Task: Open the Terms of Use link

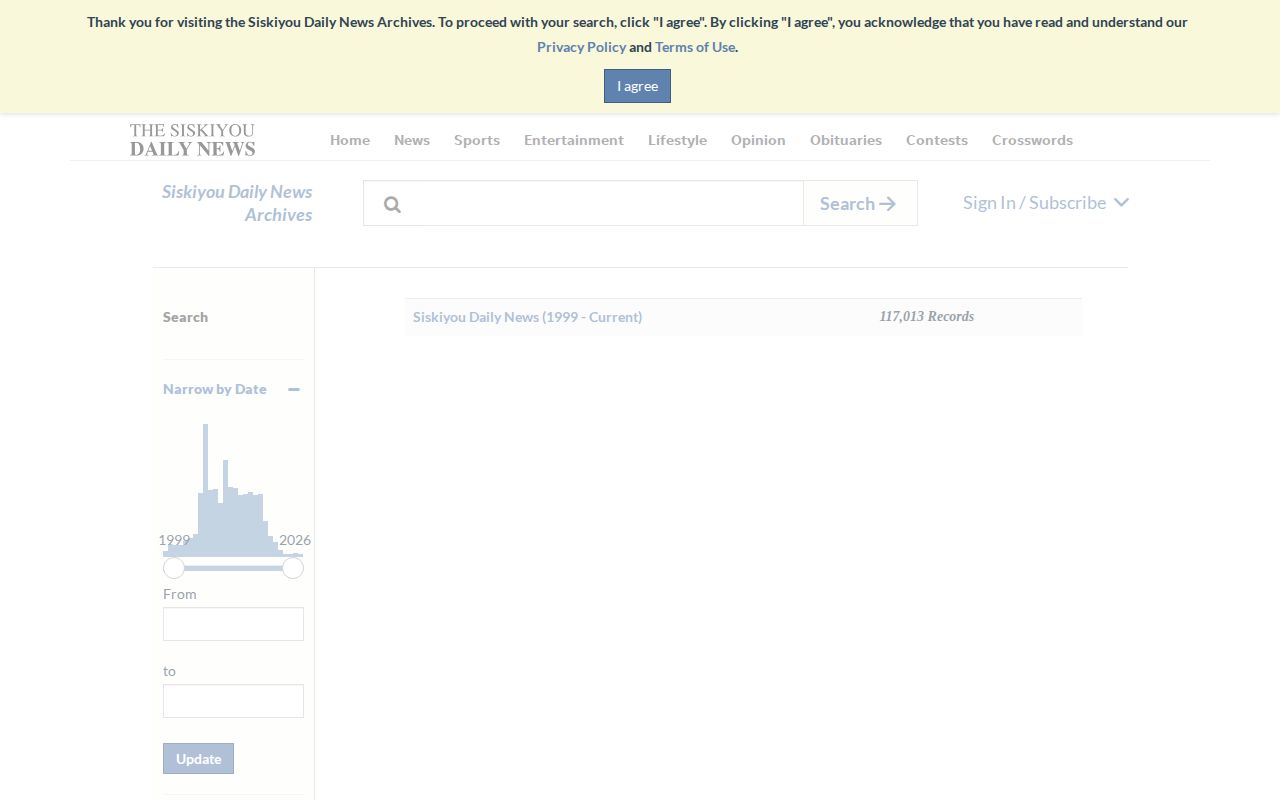Action: tap(695, 47)
